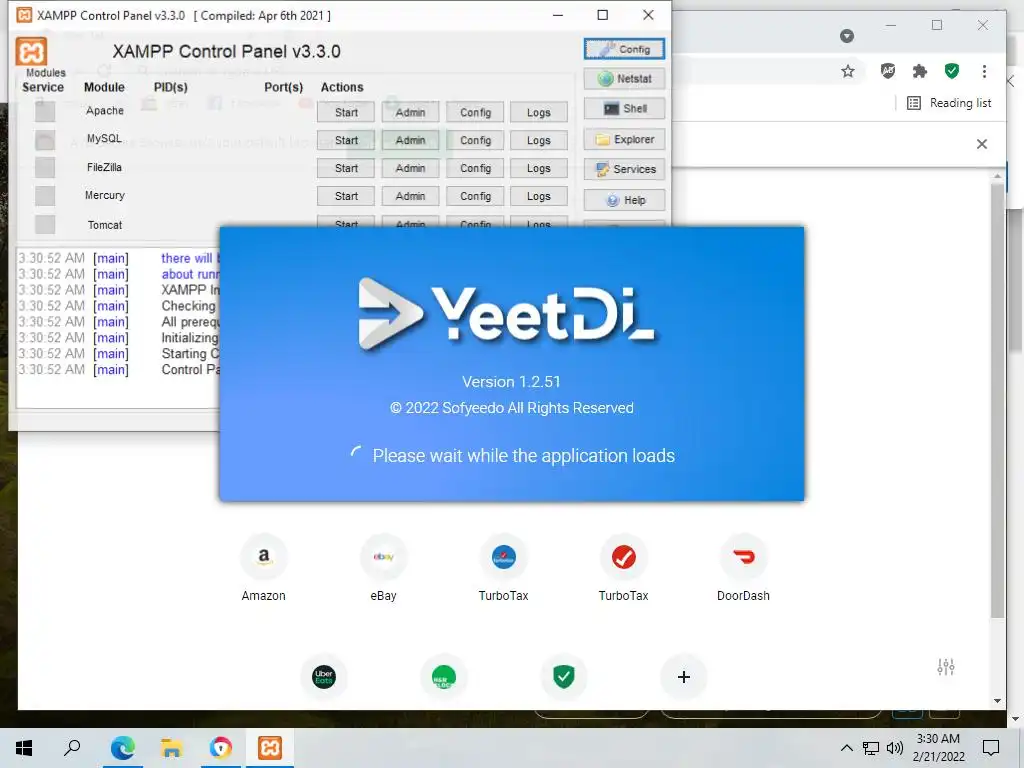1024x768 pixels.
Task: Start the FileZilla module
Action: pyautogui.click(x=346, y=168)
